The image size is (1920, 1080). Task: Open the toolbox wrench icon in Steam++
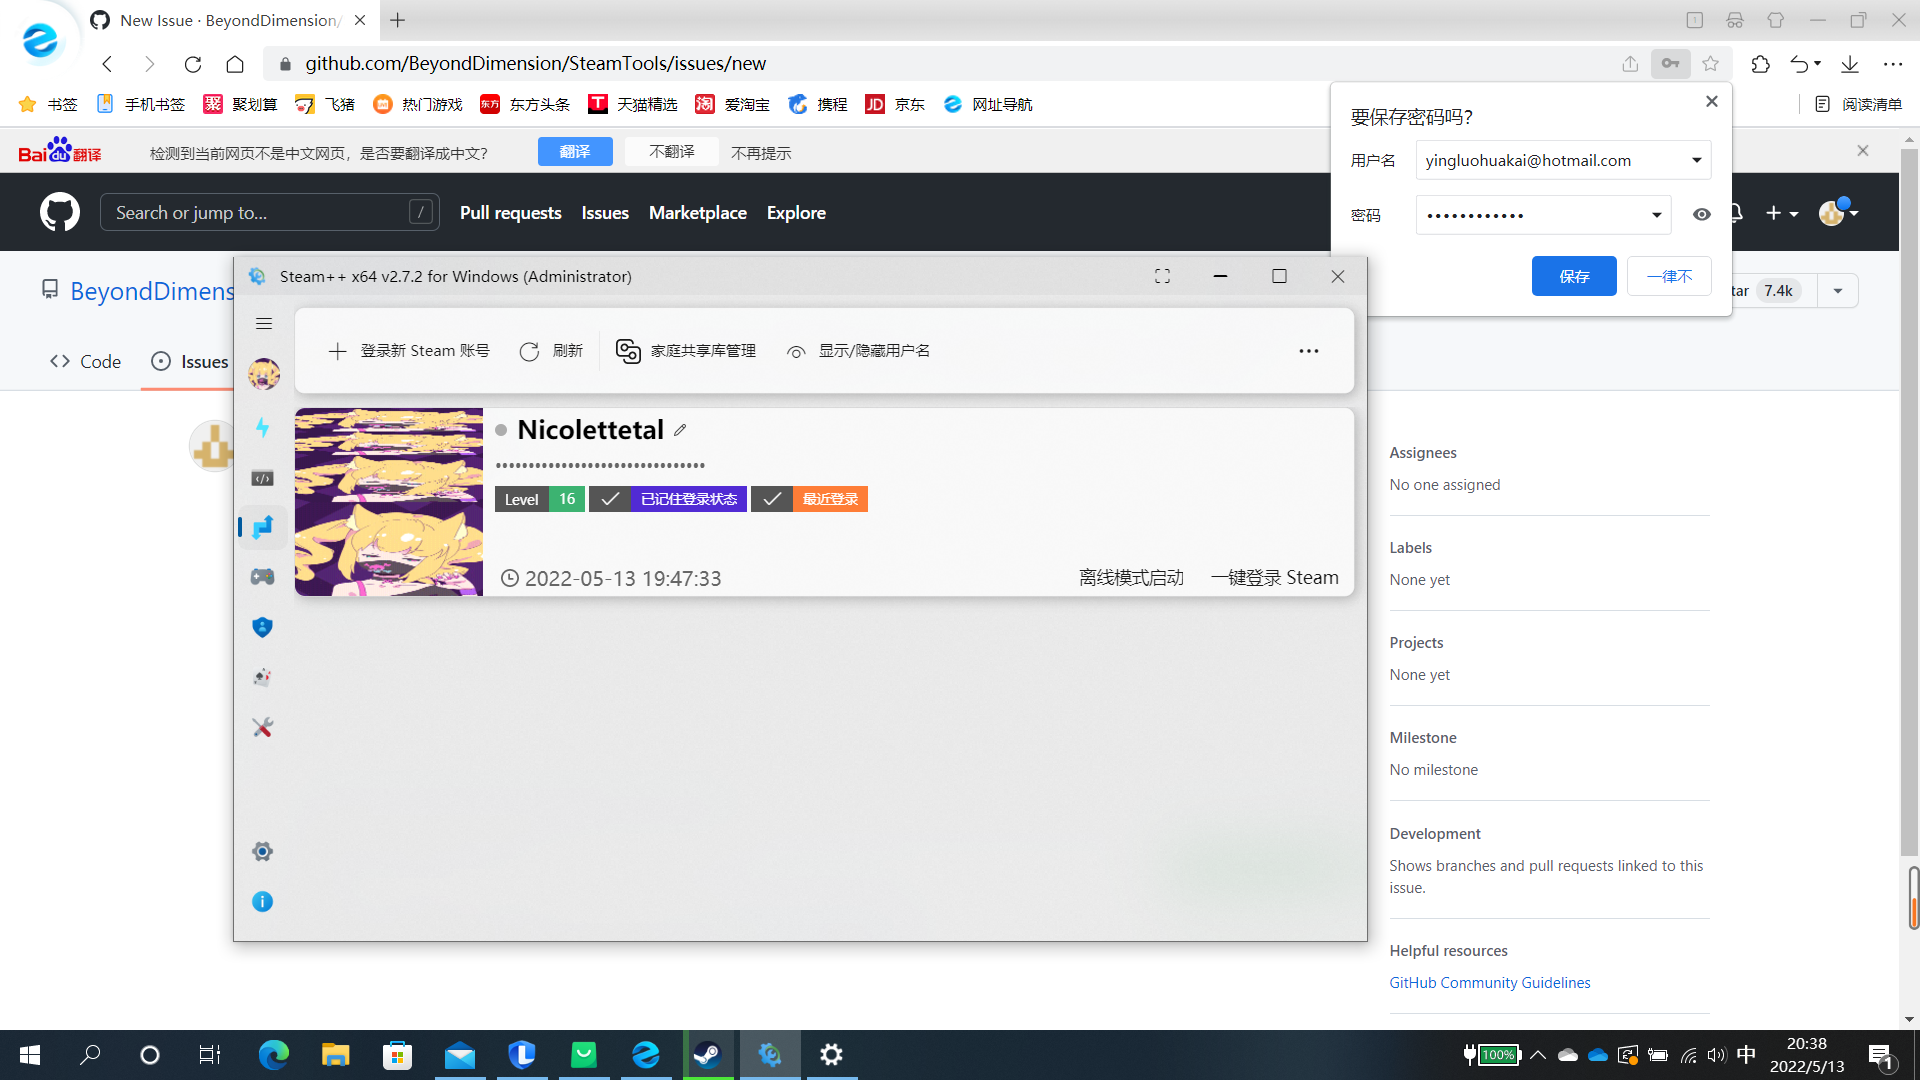(262, 727)
